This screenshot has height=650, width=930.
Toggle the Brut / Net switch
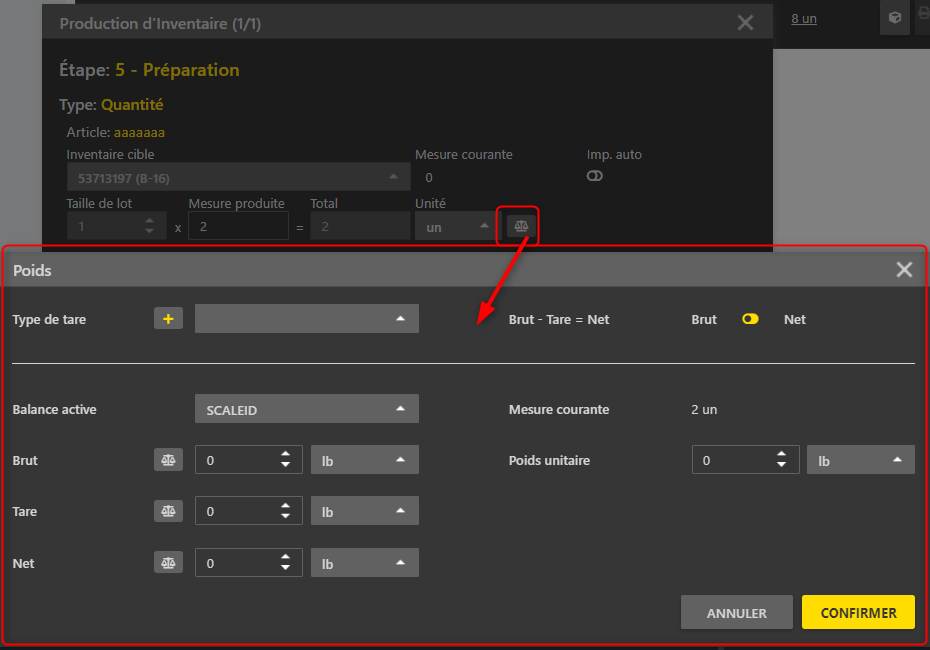pos(750,319)
